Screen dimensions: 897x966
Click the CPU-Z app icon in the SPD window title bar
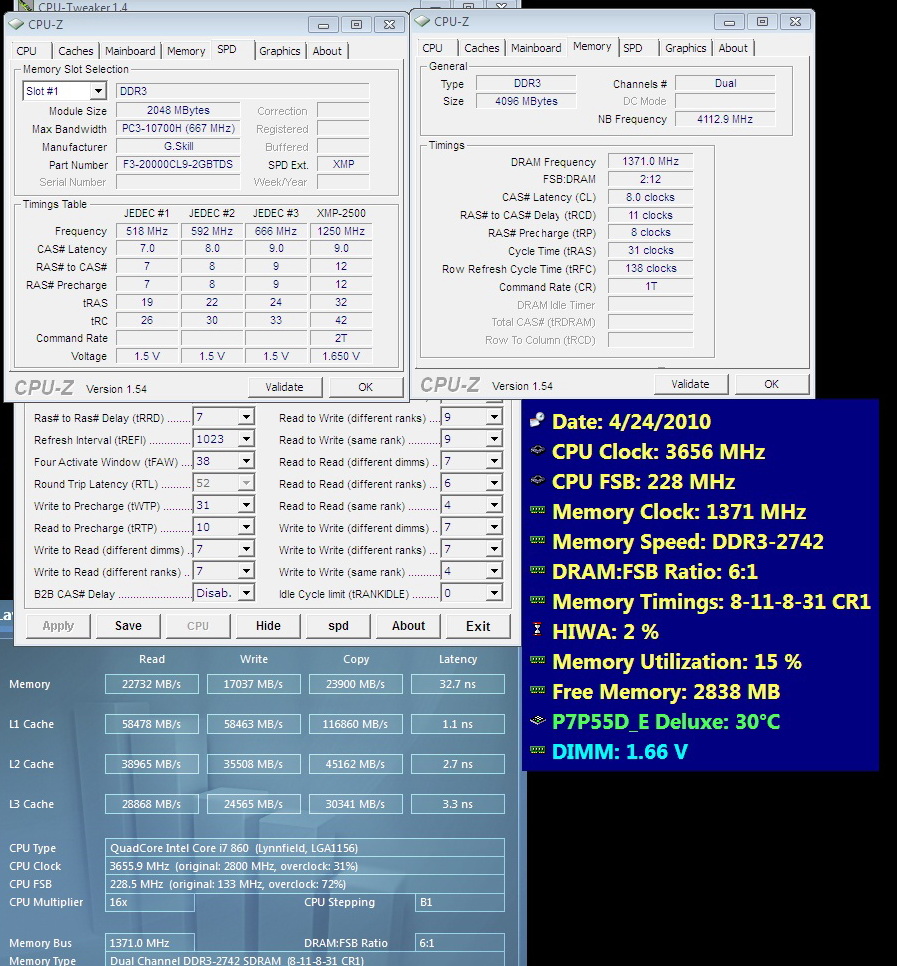[17, 24]
